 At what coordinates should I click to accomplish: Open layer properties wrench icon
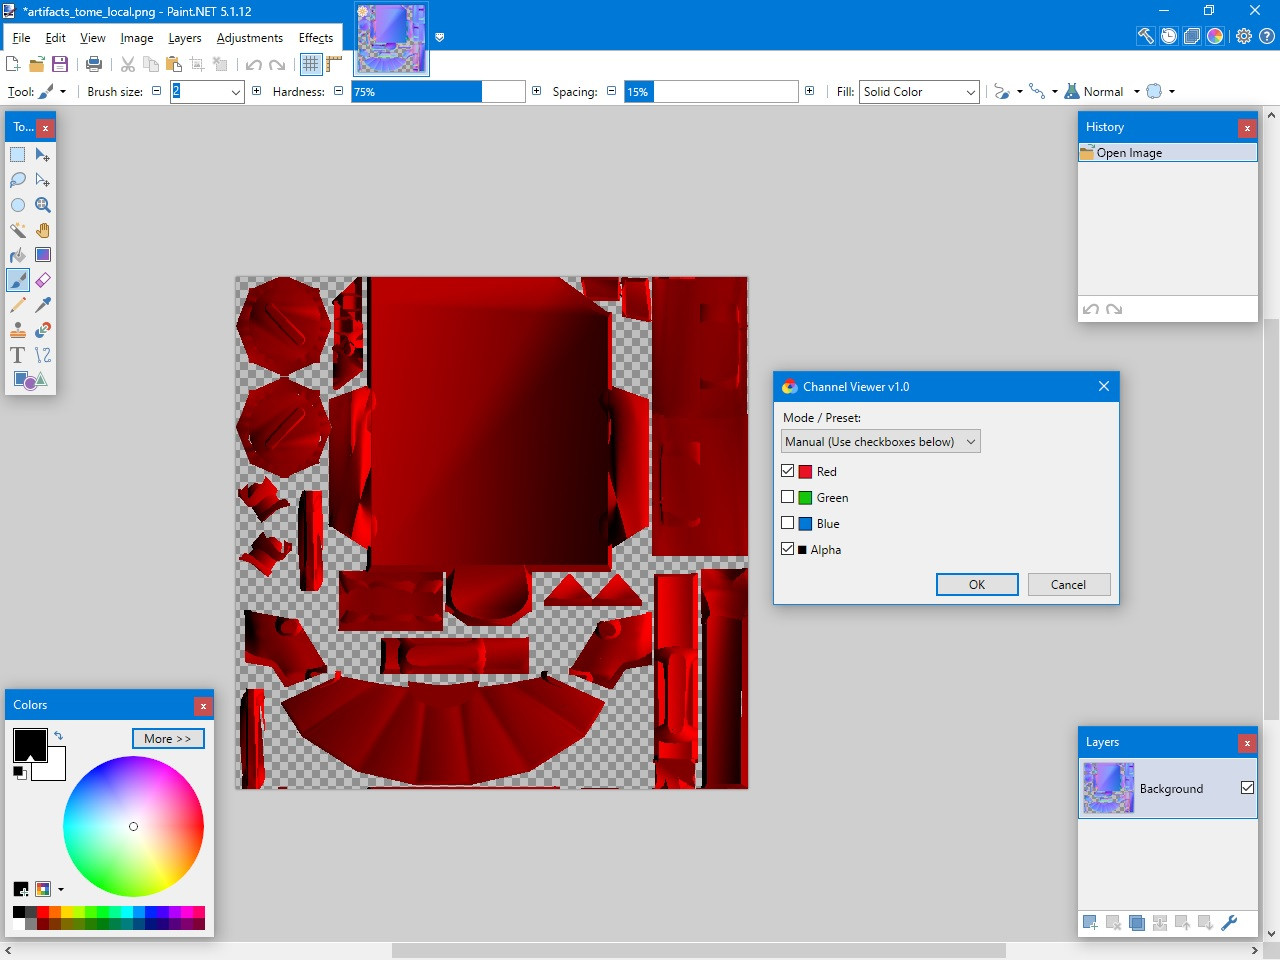tap(1229, 923)
